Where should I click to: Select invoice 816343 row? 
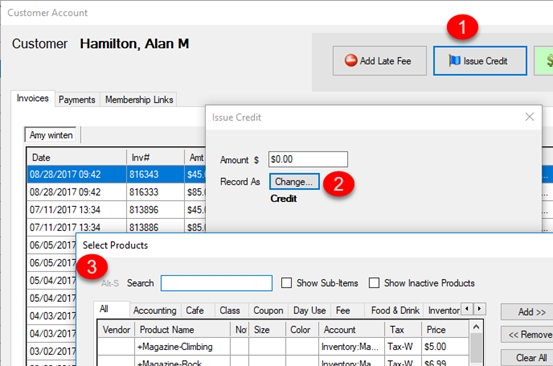coord(116,174)
